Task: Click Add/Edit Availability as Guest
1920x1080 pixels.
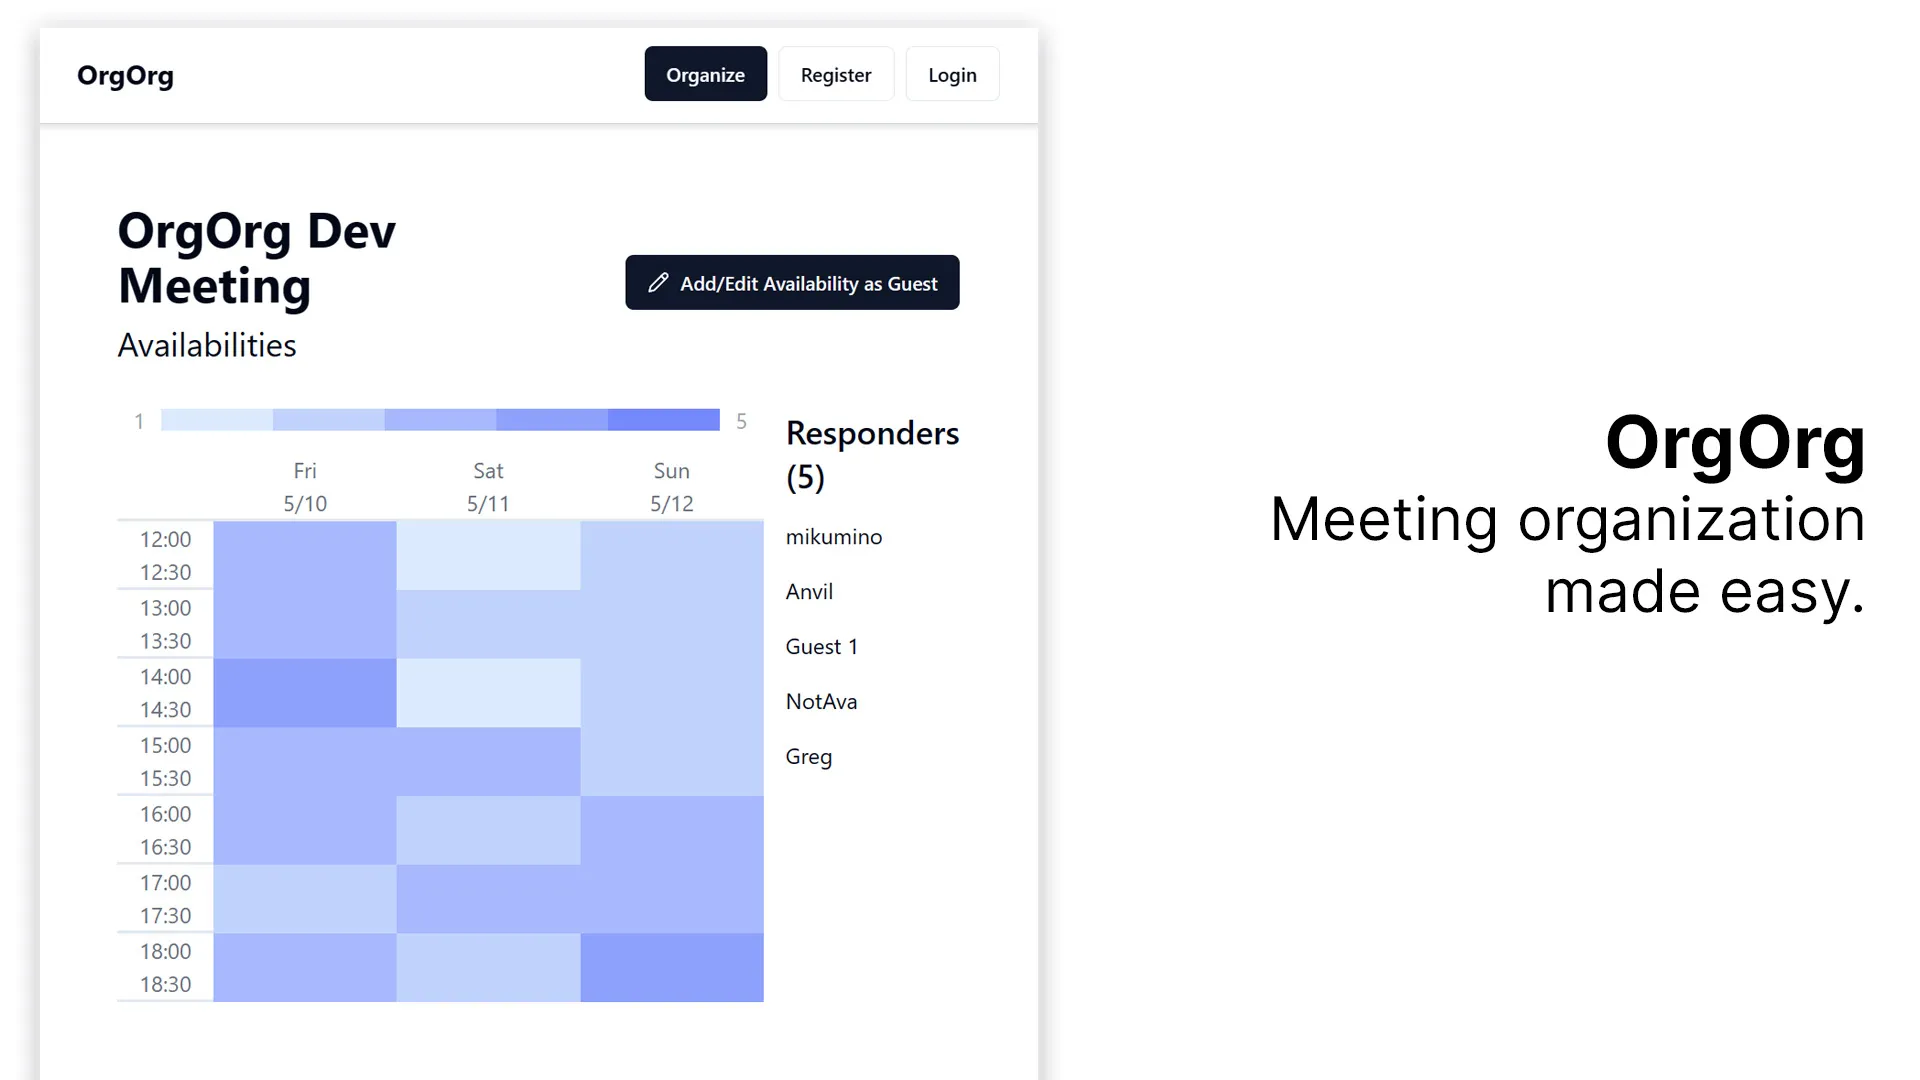Action: tap(791, 282)
